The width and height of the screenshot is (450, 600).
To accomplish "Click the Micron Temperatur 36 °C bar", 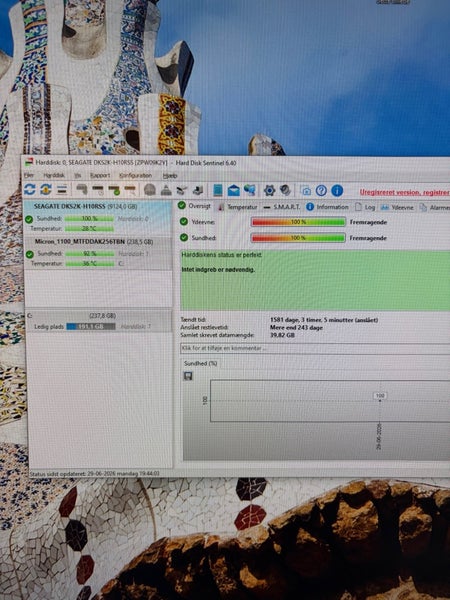I will point(90,264).
